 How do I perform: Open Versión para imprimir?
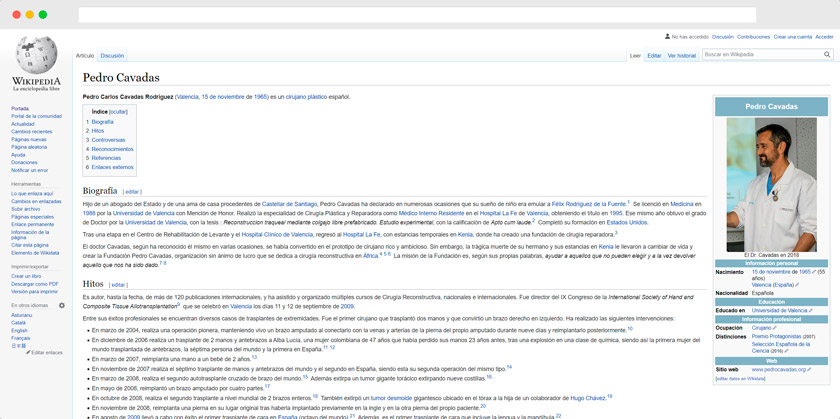[34, 292]
